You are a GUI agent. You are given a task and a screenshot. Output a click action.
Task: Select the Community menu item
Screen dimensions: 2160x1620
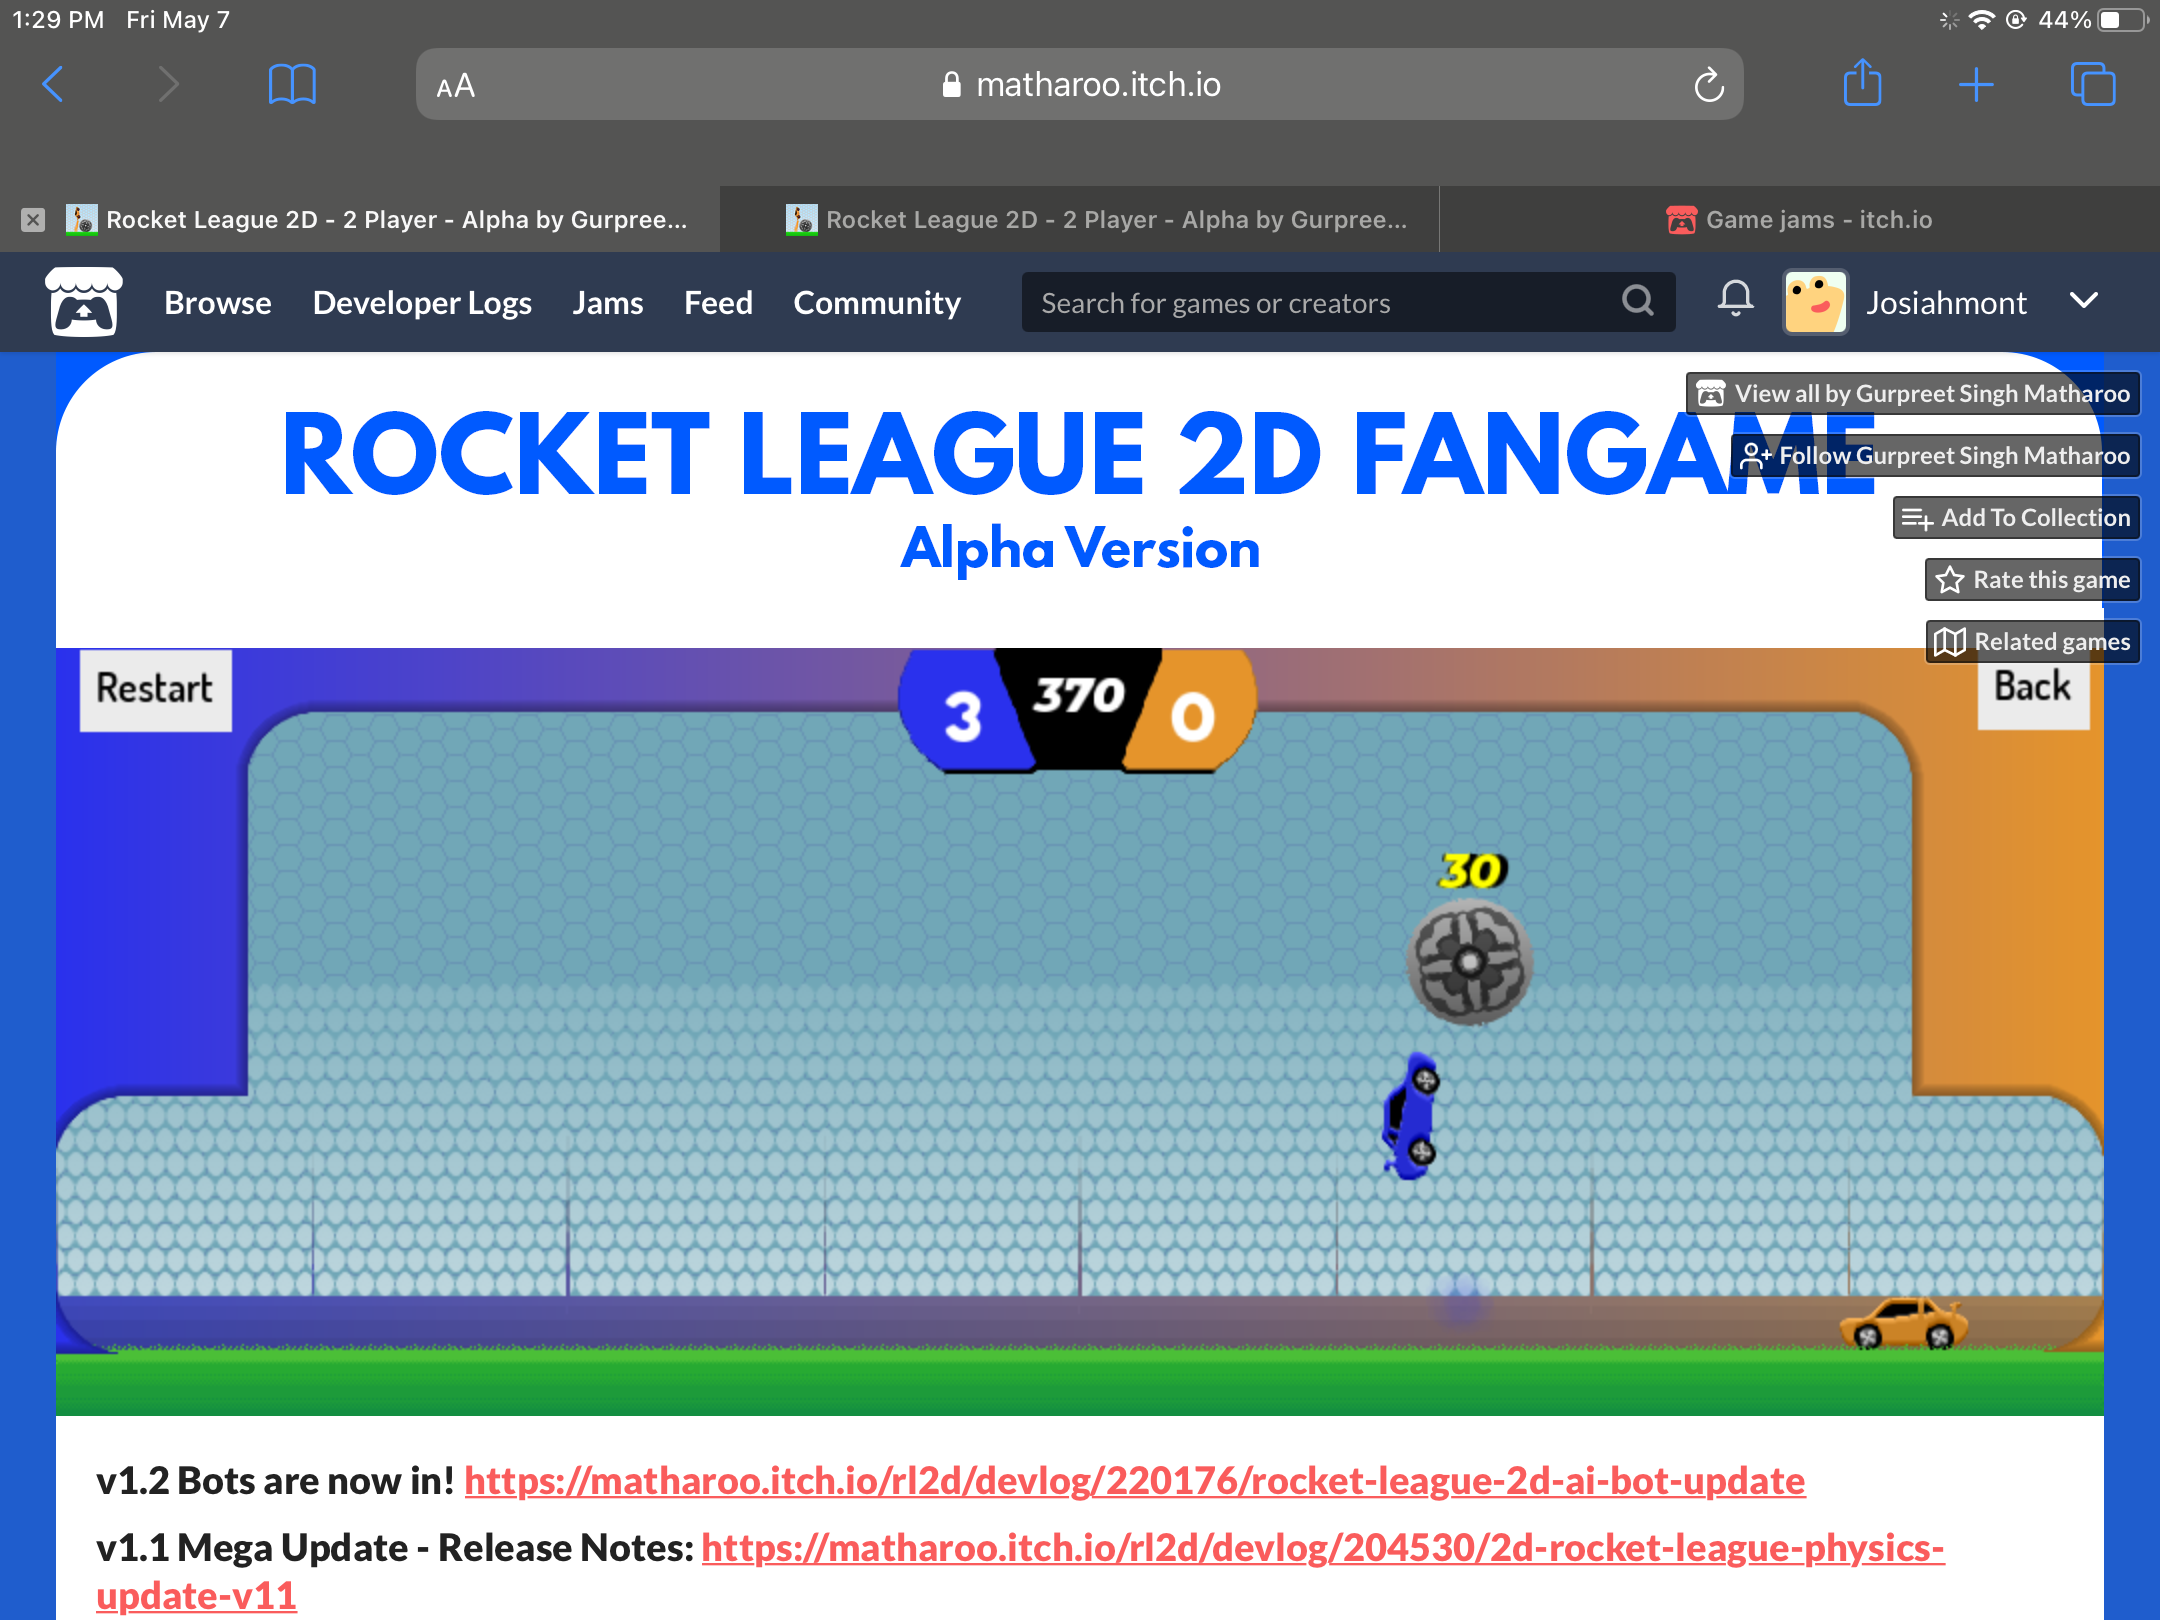(x=878, y=303)
